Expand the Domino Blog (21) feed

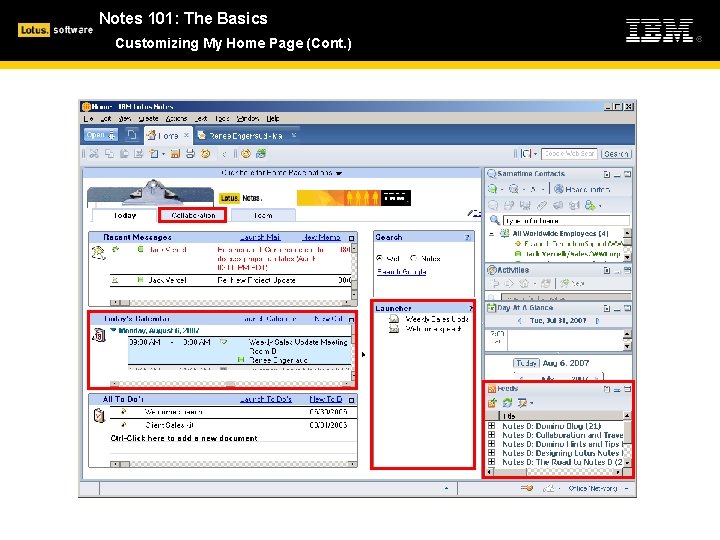491,426
